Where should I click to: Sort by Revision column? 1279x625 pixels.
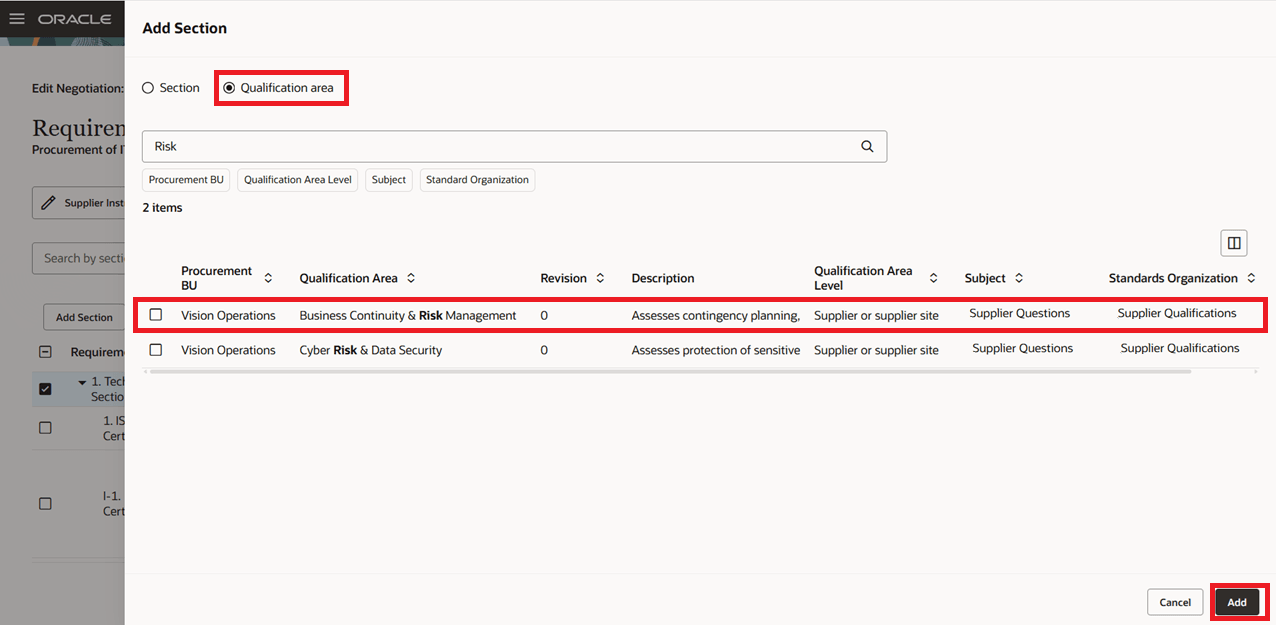pos(600,278)
